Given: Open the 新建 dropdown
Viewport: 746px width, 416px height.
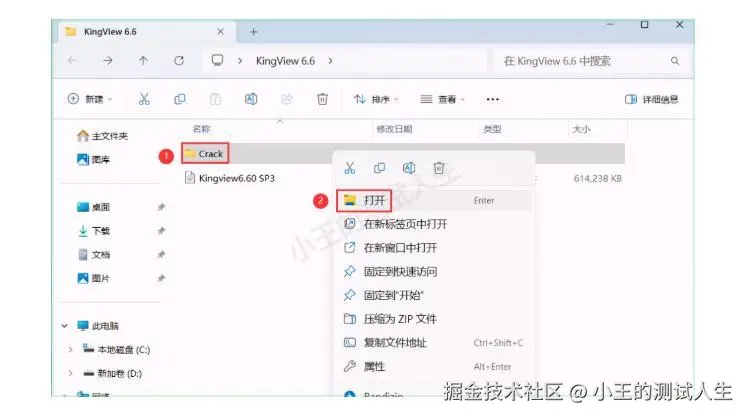Looking at the screenshot, I should pyautogui.click(x=89, y=99).
